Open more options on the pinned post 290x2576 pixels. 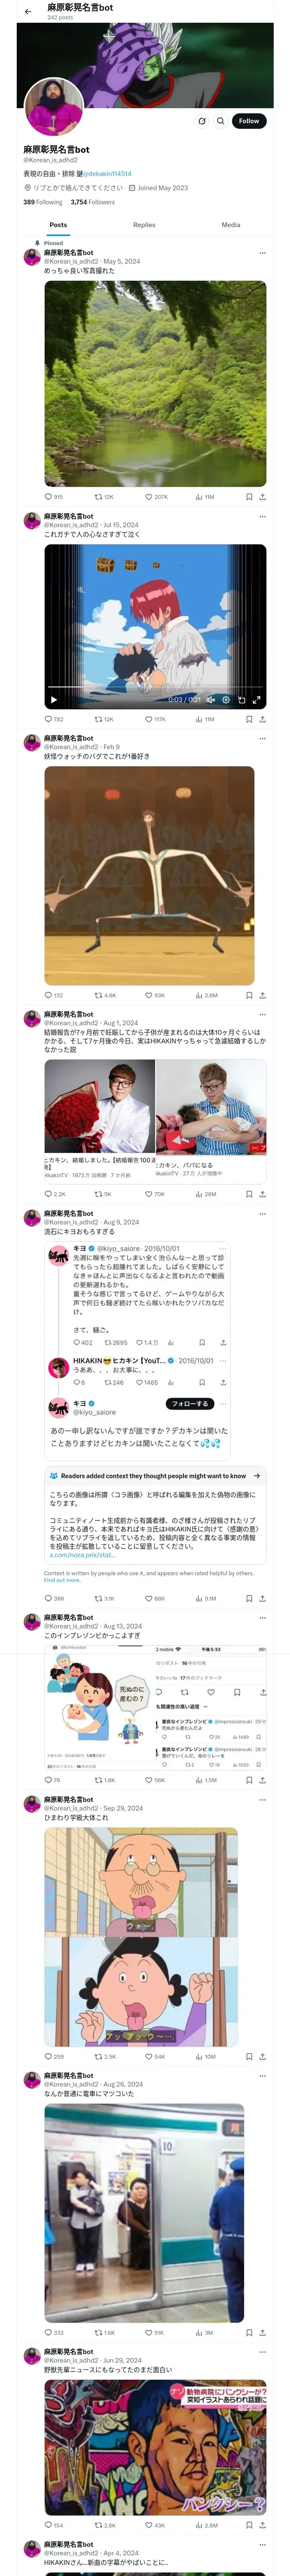263,253
